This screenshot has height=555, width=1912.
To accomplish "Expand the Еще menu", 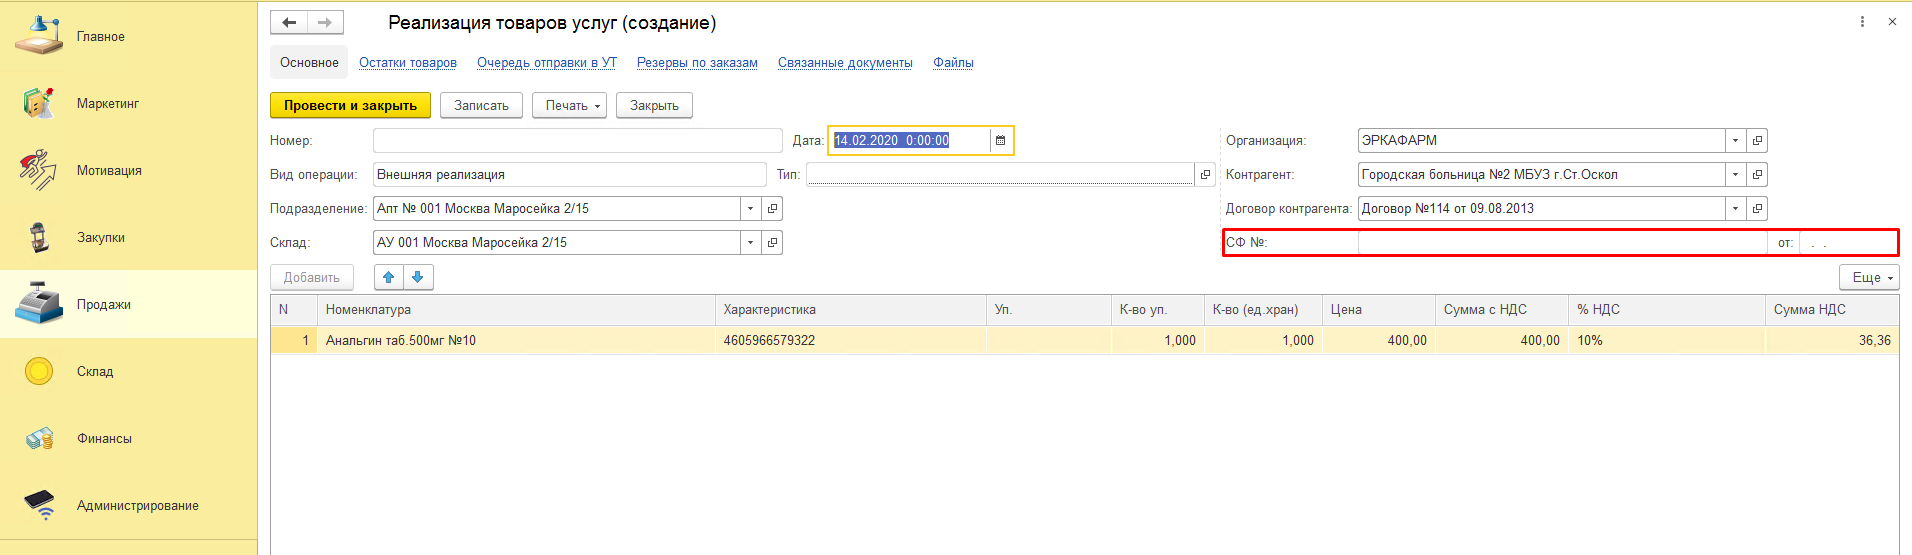I will click(x=1868, y=277).
